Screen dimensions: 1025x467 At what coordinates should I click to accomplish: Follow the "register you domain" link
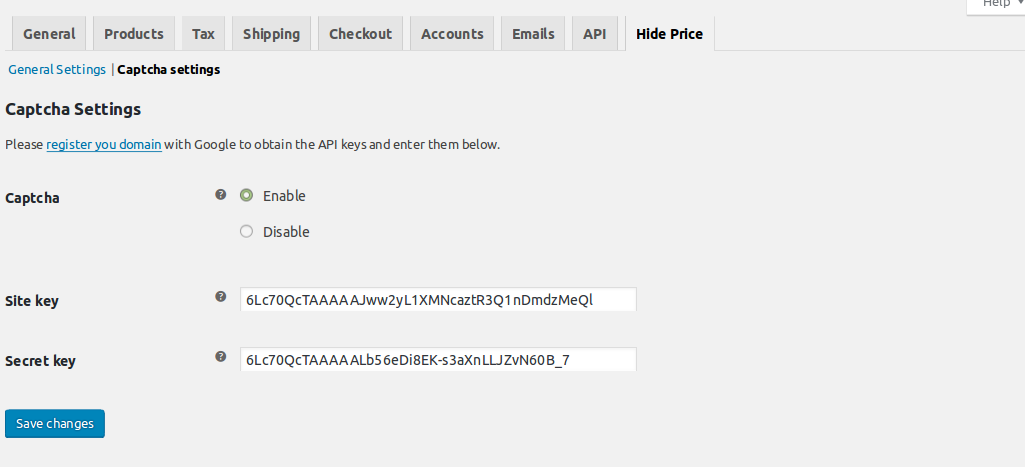(104, 145)
